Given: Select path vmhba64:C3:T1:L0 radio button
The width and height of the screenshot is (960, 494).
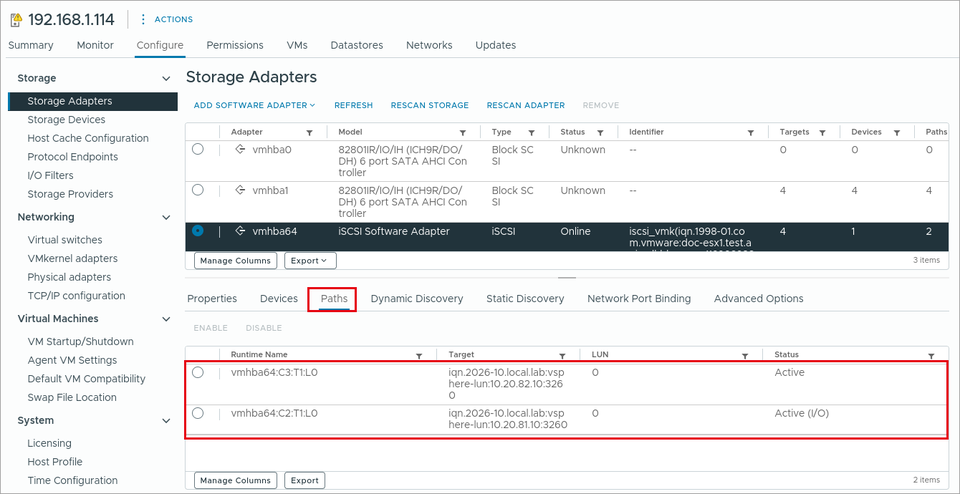Looking at the screenshot, I should 198,372.
